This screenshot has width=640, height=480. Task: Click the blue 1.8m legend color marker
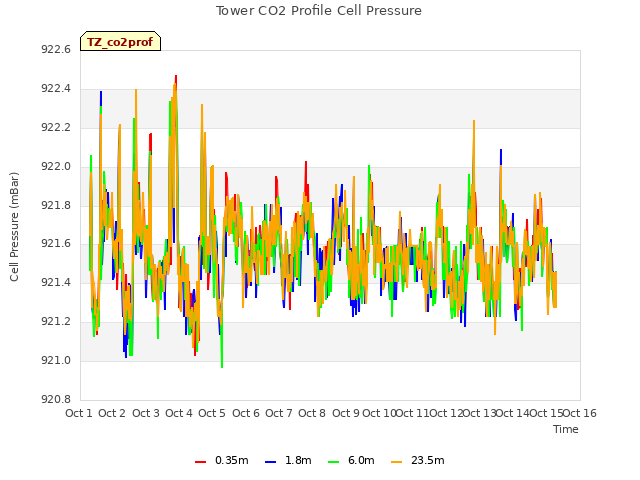coord(270,462)
